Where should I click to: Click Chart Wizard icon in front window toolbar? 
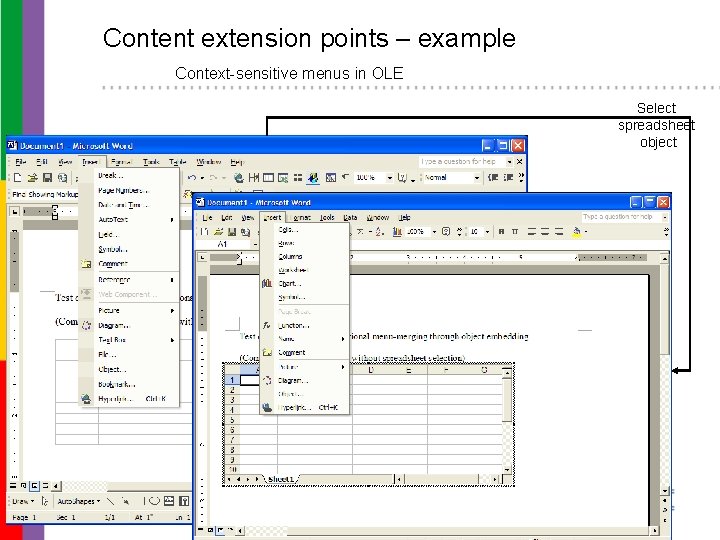coord(397,232)
